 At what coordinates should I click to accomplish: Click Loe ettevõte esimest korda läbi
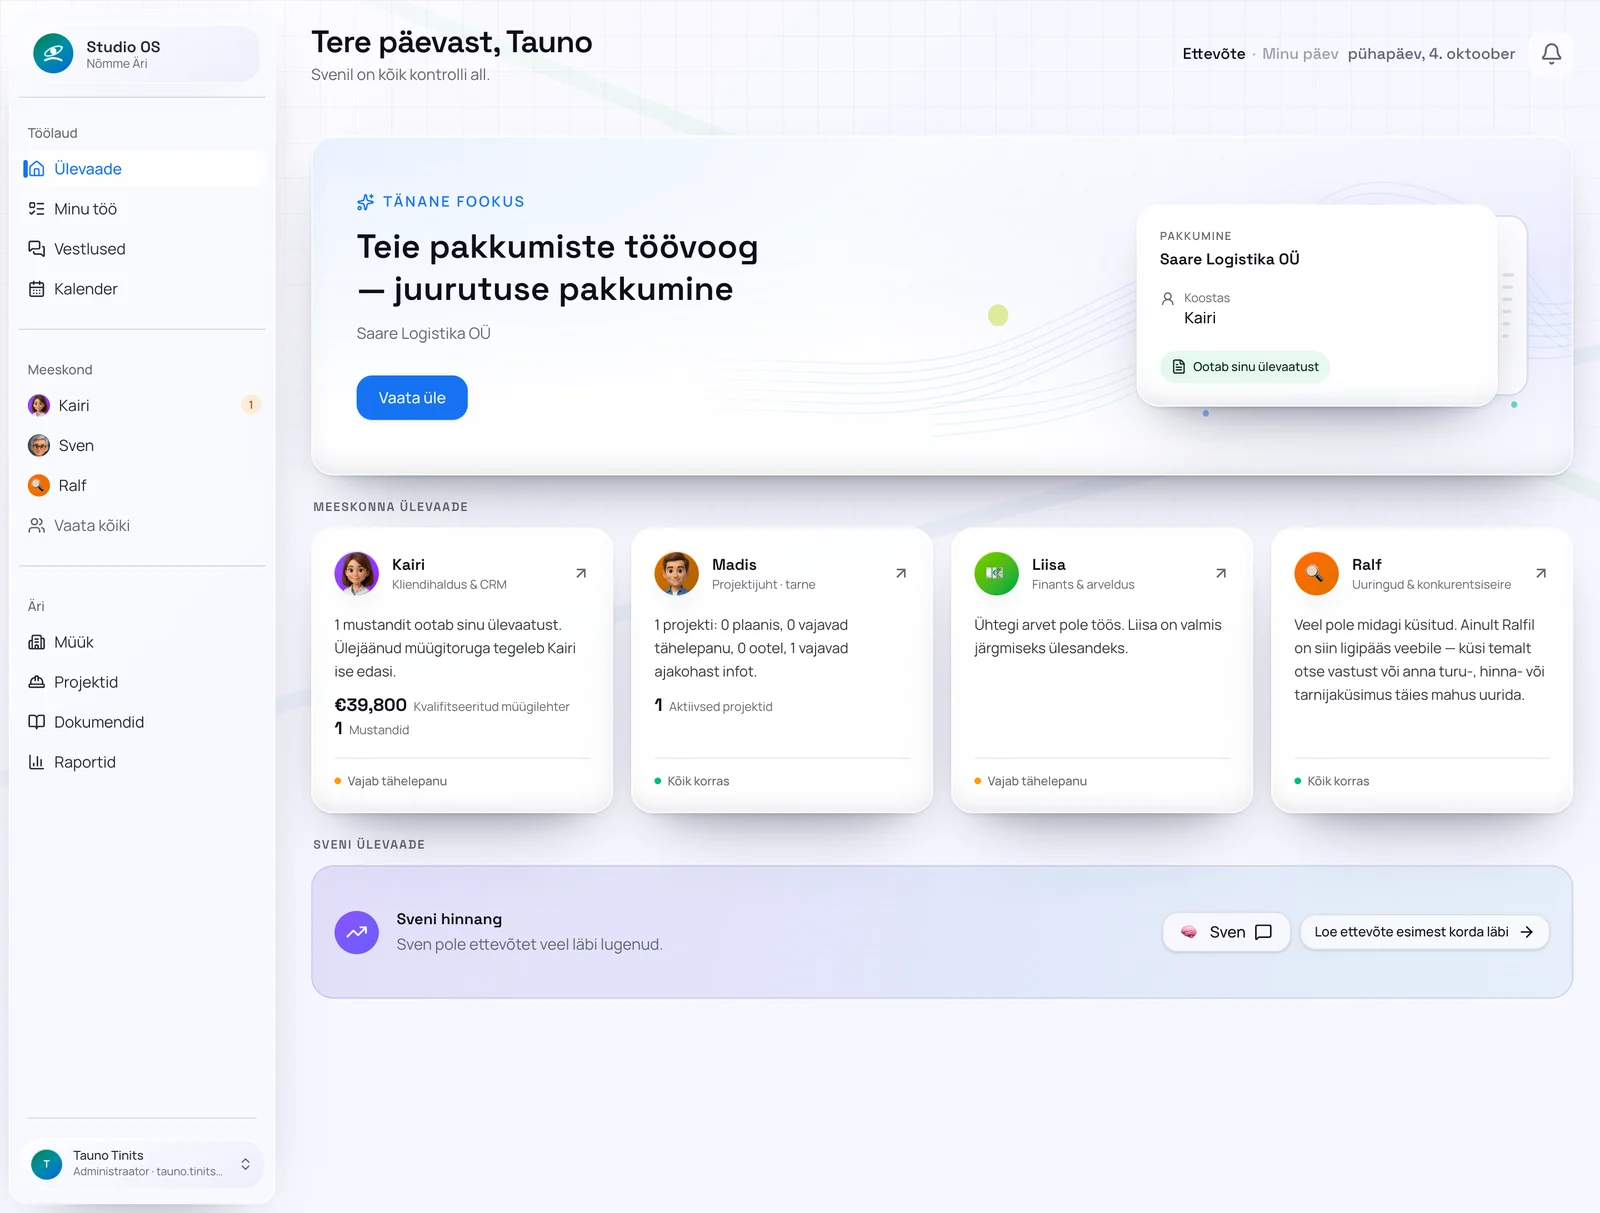[1424, 932]
